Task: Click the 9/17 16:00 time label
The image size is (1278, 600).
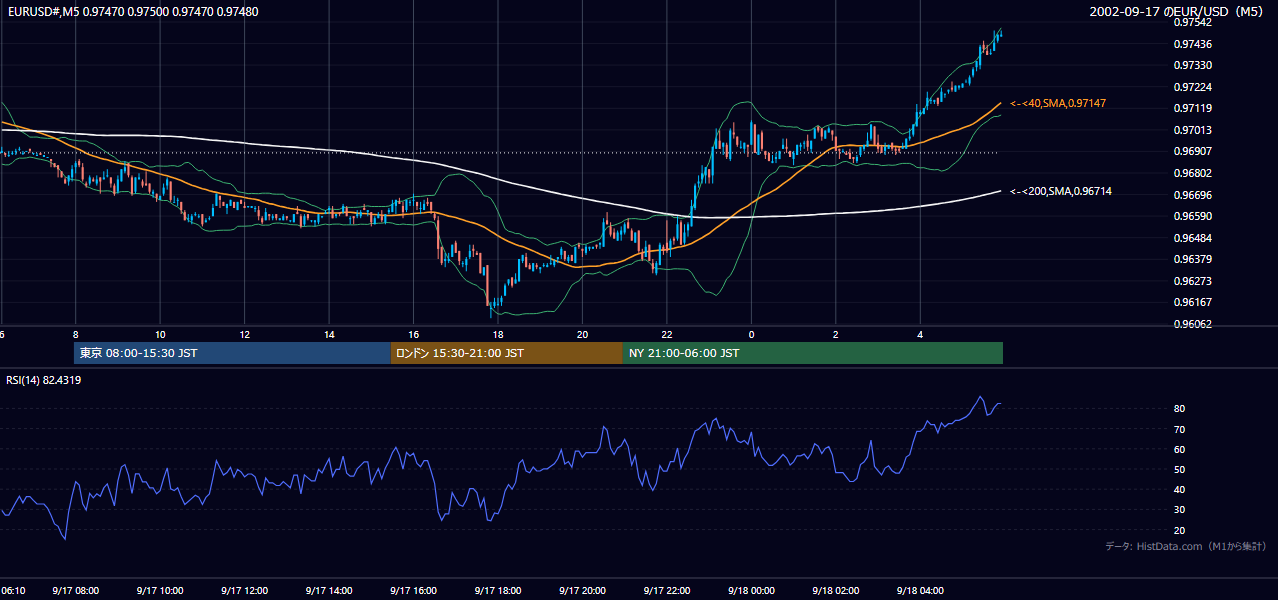Action: 413,591
